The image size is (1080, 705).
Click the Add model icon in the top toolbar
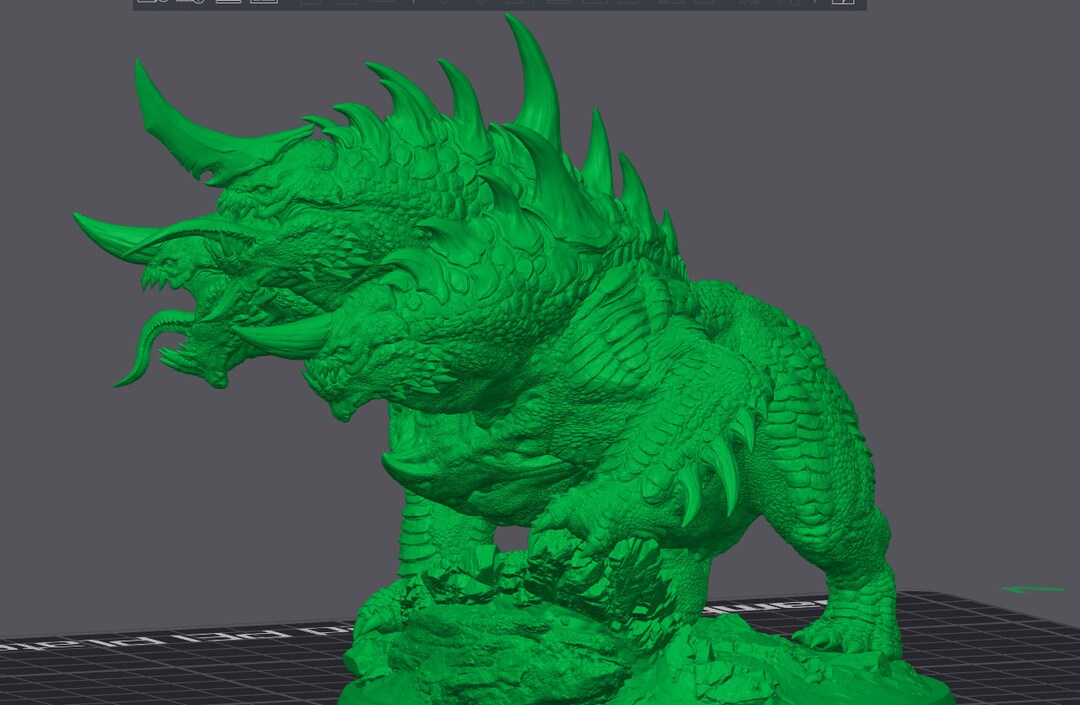(x=153, y=1)
